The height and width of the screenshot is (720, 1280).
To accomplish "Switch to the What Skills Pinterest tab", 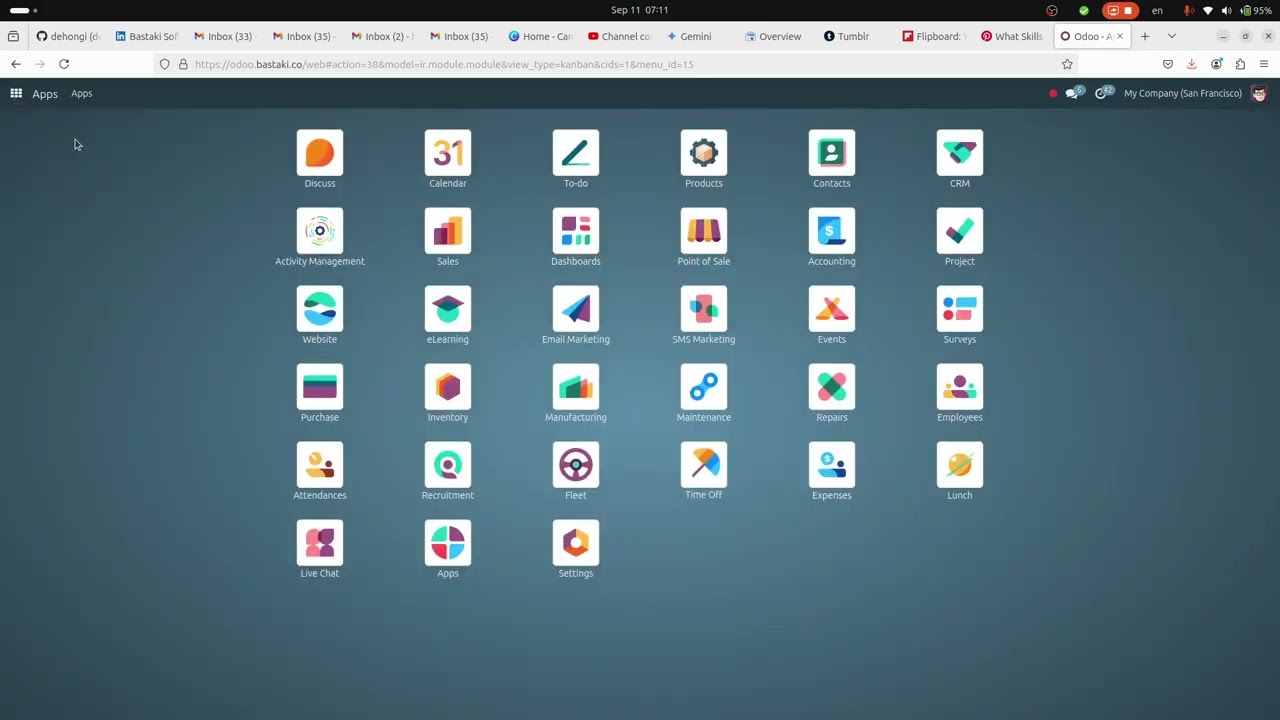I will (1012, 36).
